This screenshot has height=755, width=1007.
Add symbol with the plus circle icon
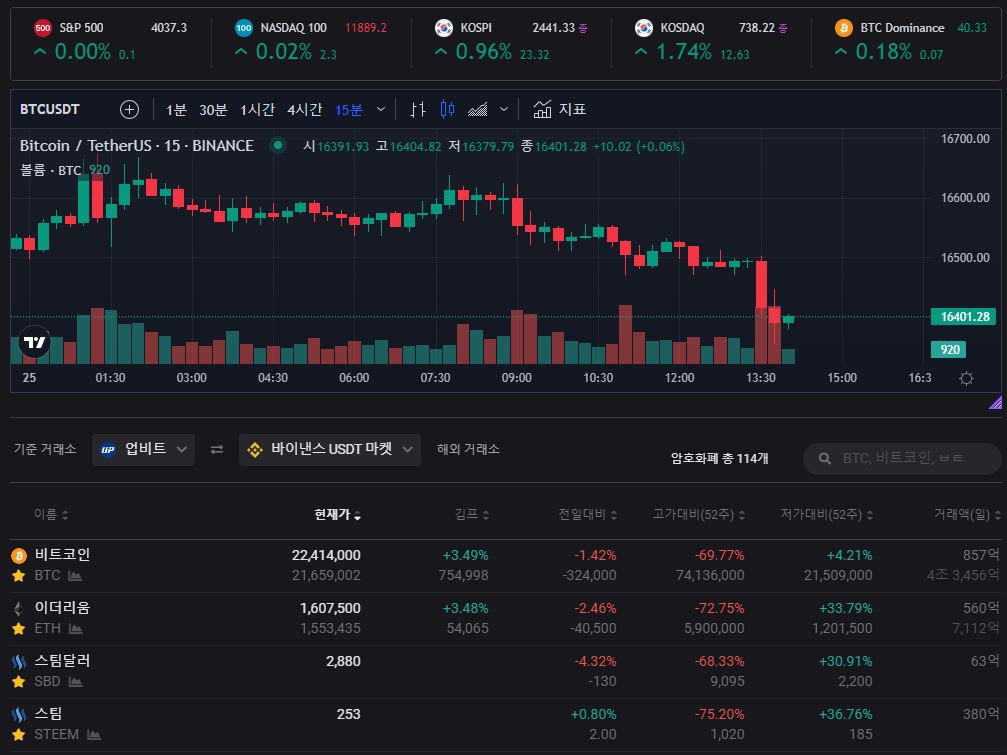pyautogui.click(x=129, y=110)
